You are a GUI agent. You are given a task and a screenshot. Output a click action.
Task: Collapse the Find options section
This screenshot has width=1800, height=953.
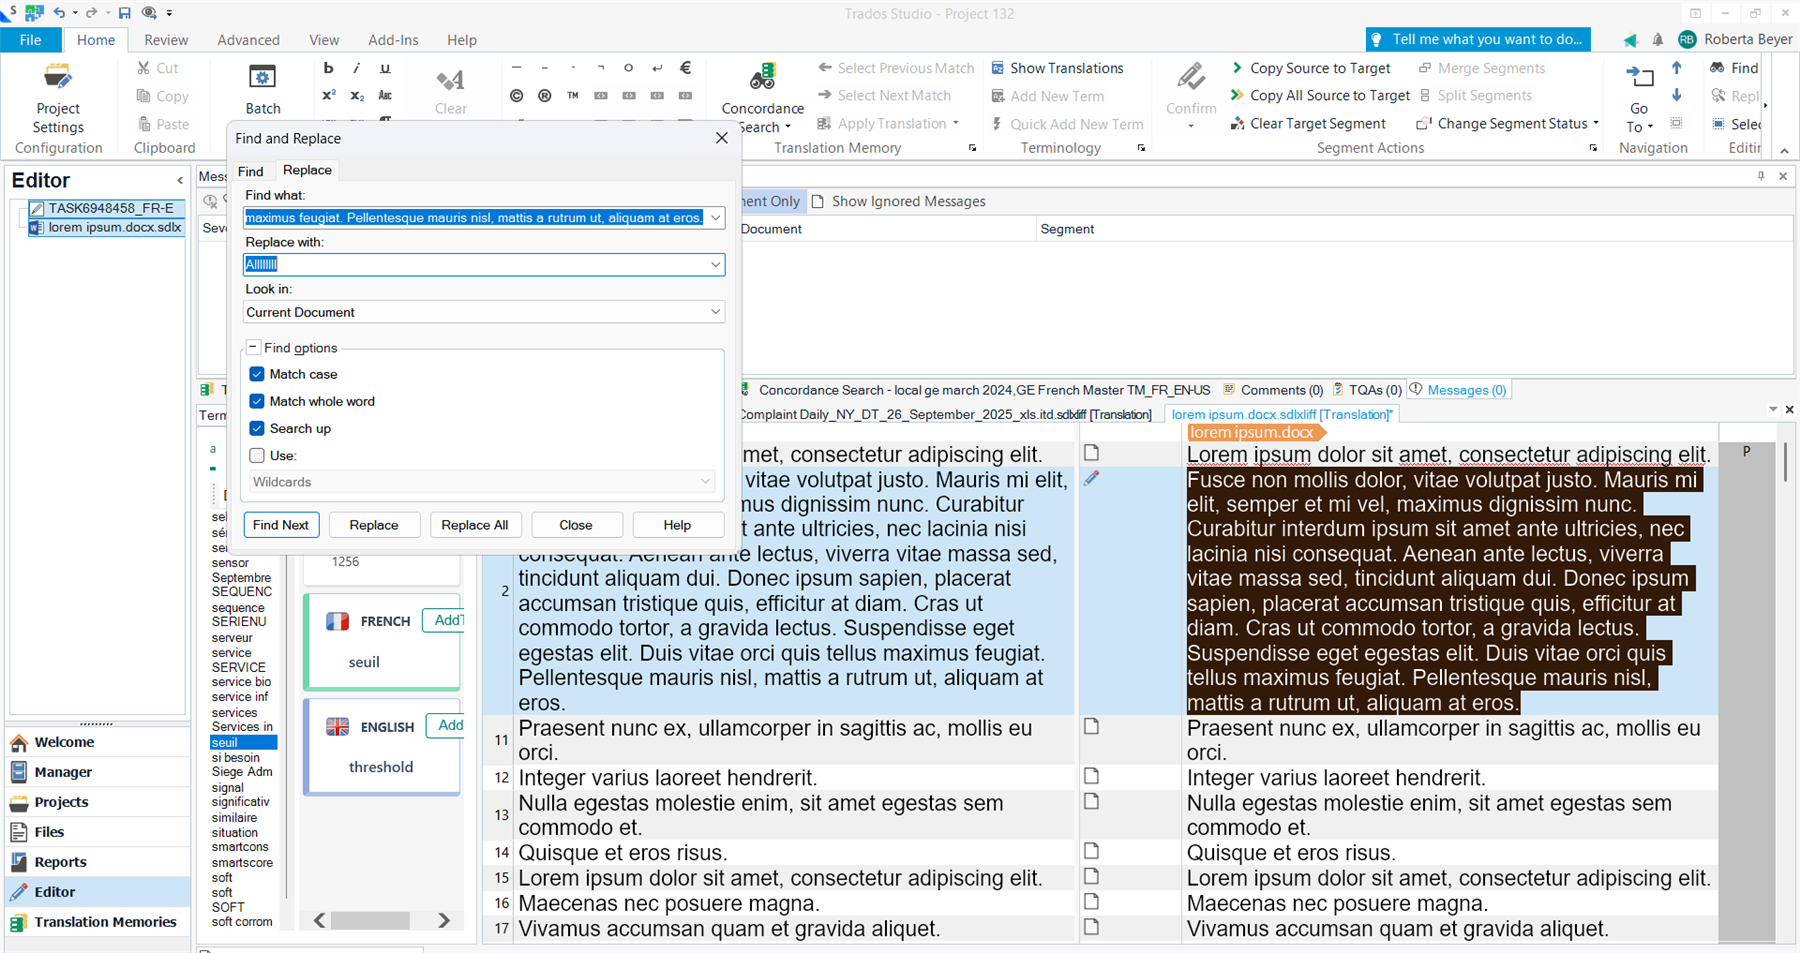click(254, 347)
